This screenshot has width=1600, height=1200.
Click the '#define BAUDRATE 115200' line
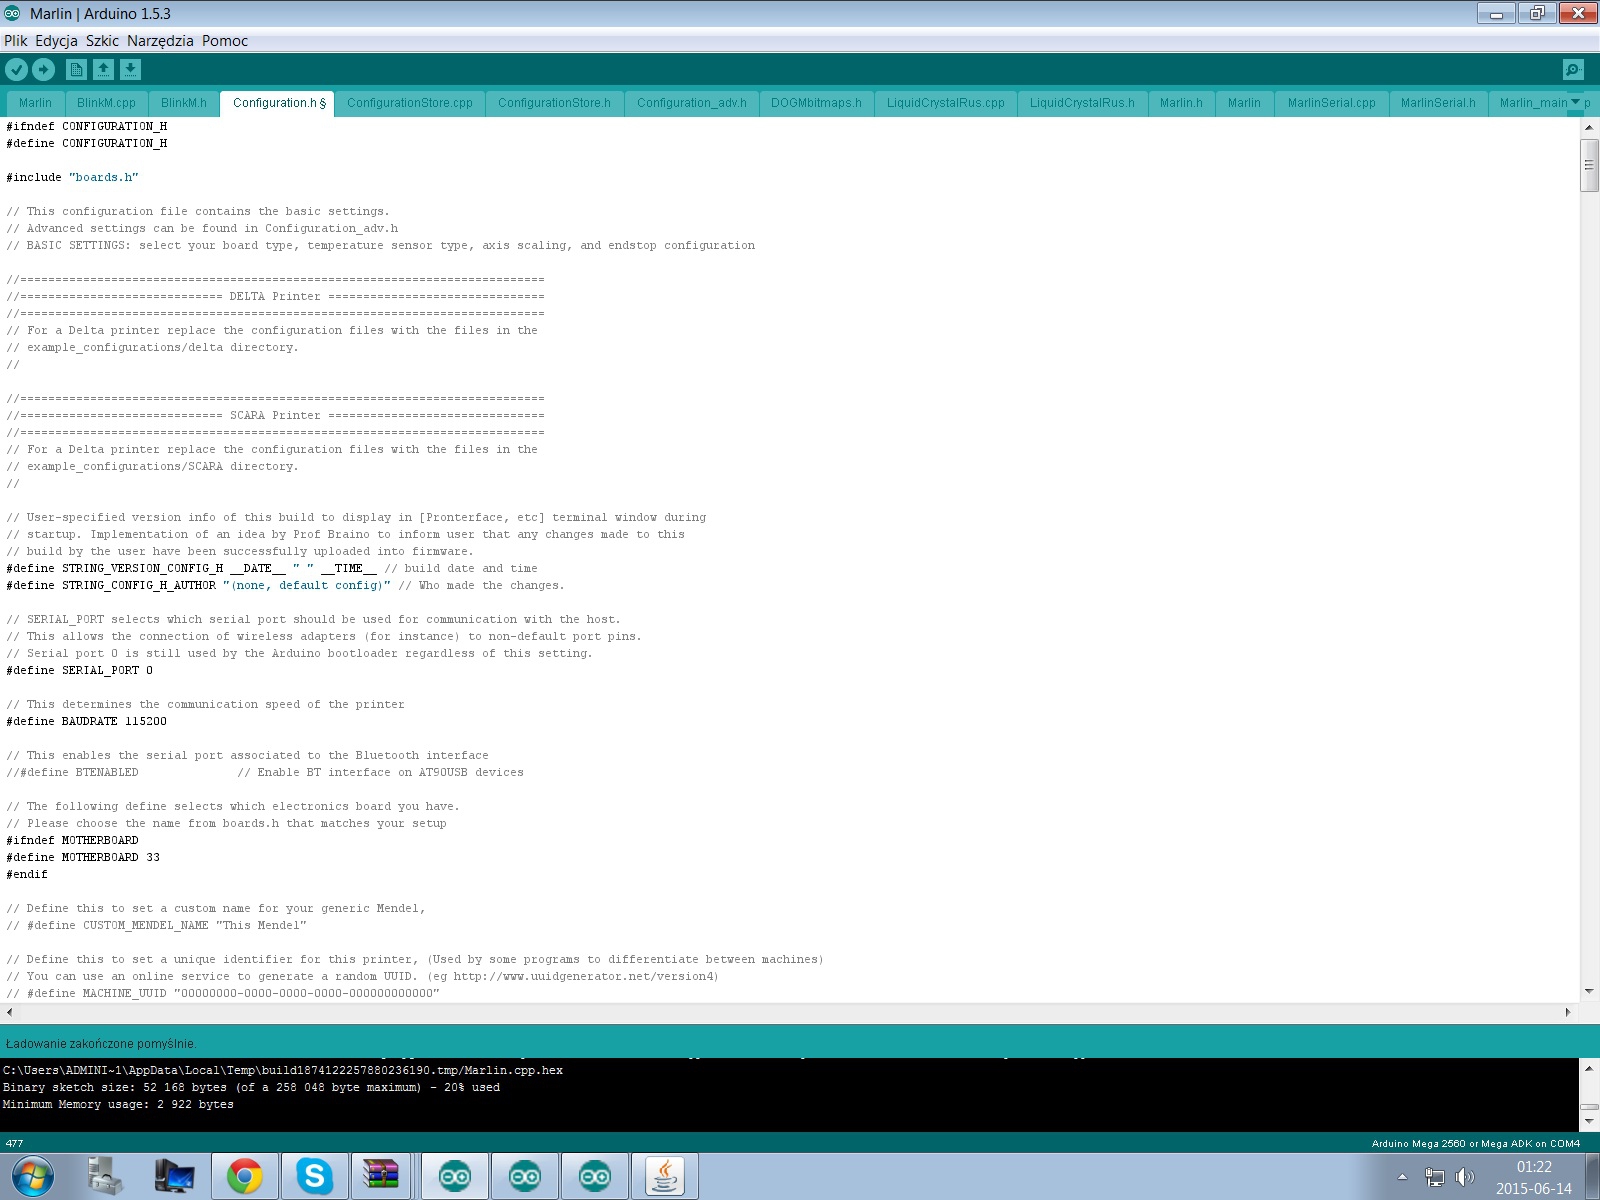[x=87, y=721]
